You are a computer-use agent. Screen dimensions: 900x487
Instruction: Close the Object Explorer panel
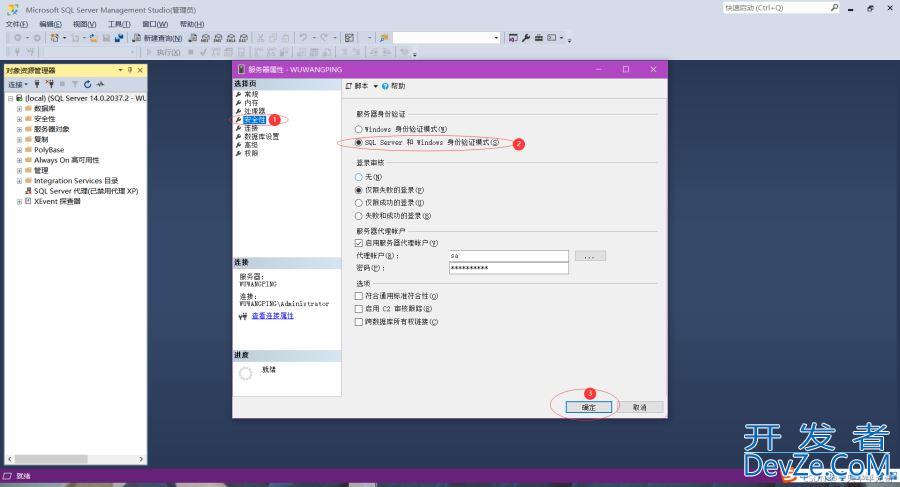[x=139, y=70]
